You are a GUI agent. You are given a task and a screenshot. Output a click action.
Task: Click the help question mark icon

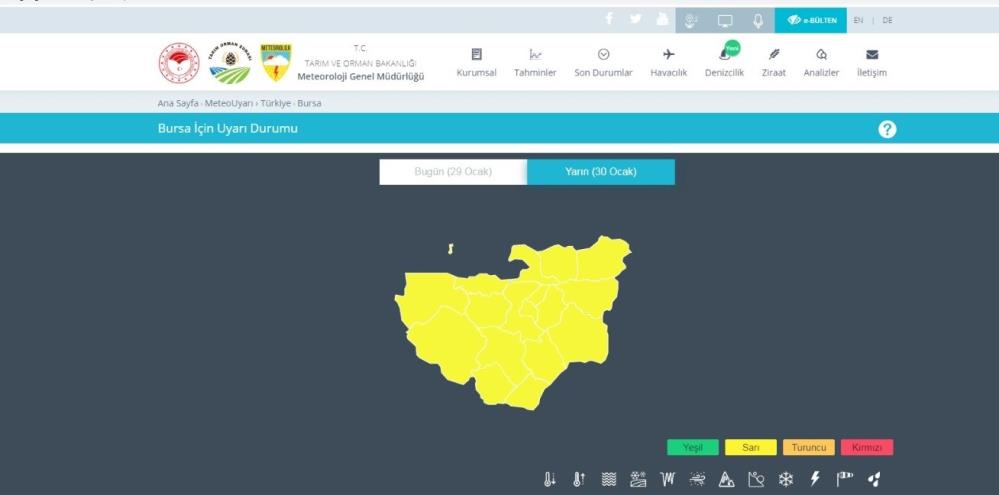tap(887, 129)
